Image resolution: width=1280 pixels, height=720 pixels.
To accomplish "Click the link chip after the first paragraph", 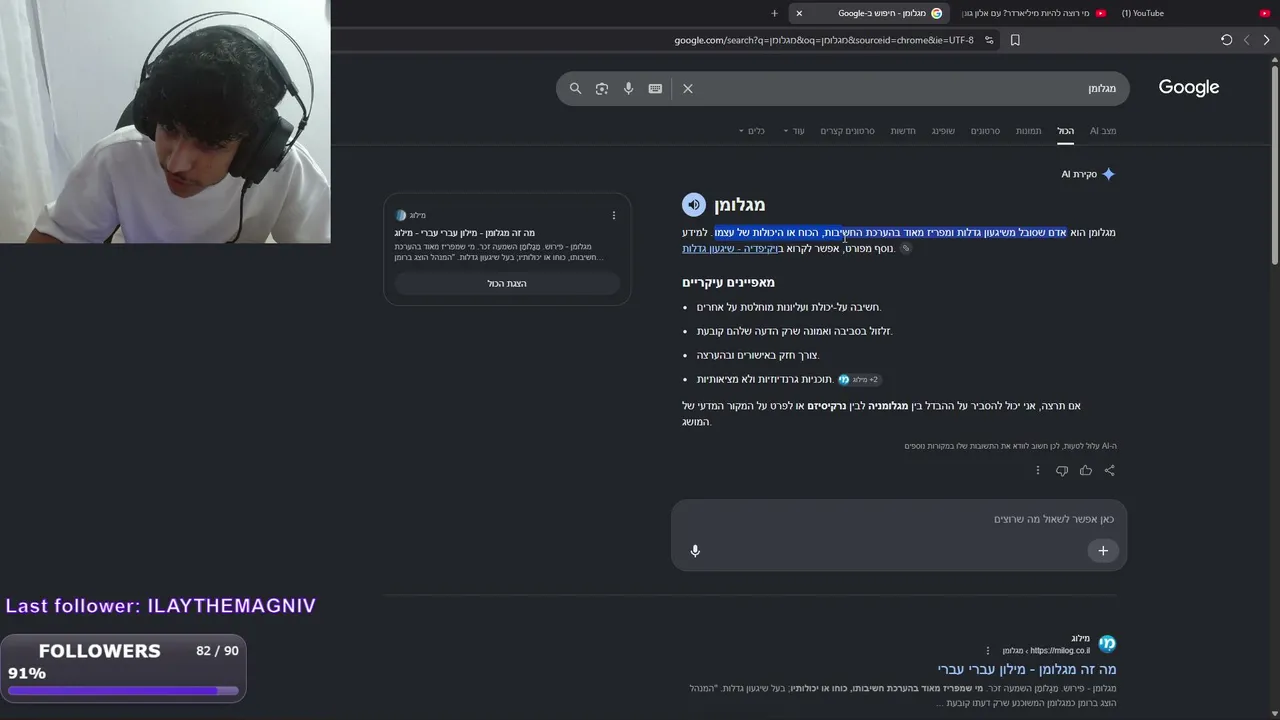I will coord(906,248).
